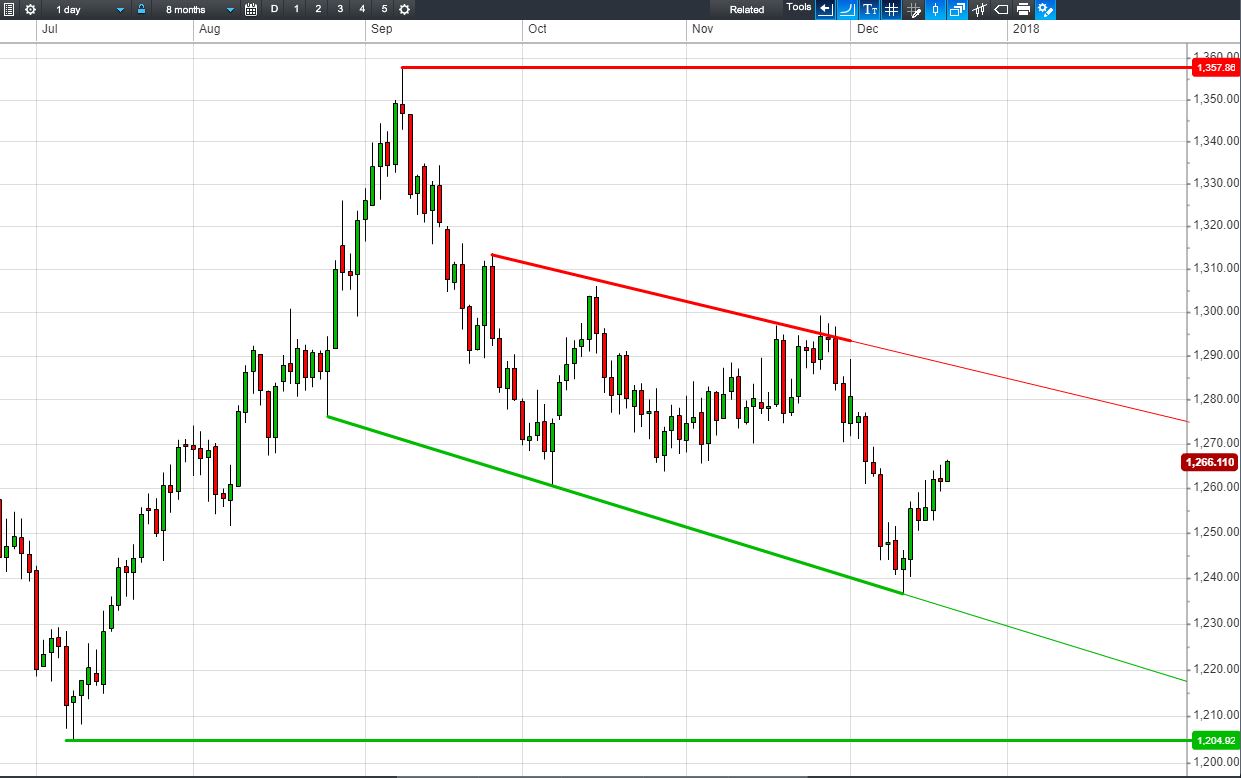Image resolution: width=1241 pixels, height=778 pixels.
Task: Select preset number 5
Action: pos(384,8)
